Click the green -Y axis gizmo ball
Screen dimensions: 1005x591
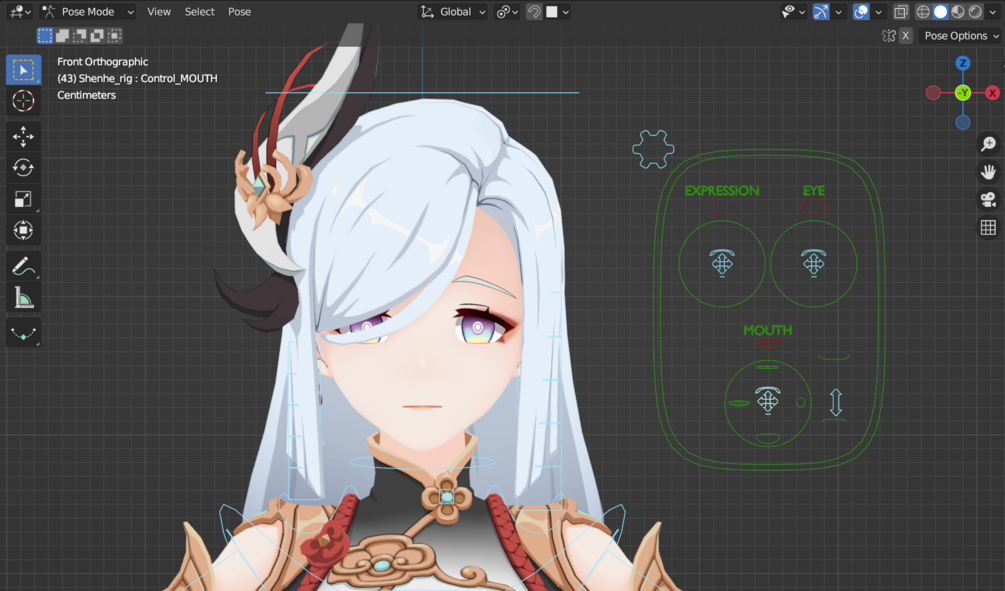tap(963, 93)
